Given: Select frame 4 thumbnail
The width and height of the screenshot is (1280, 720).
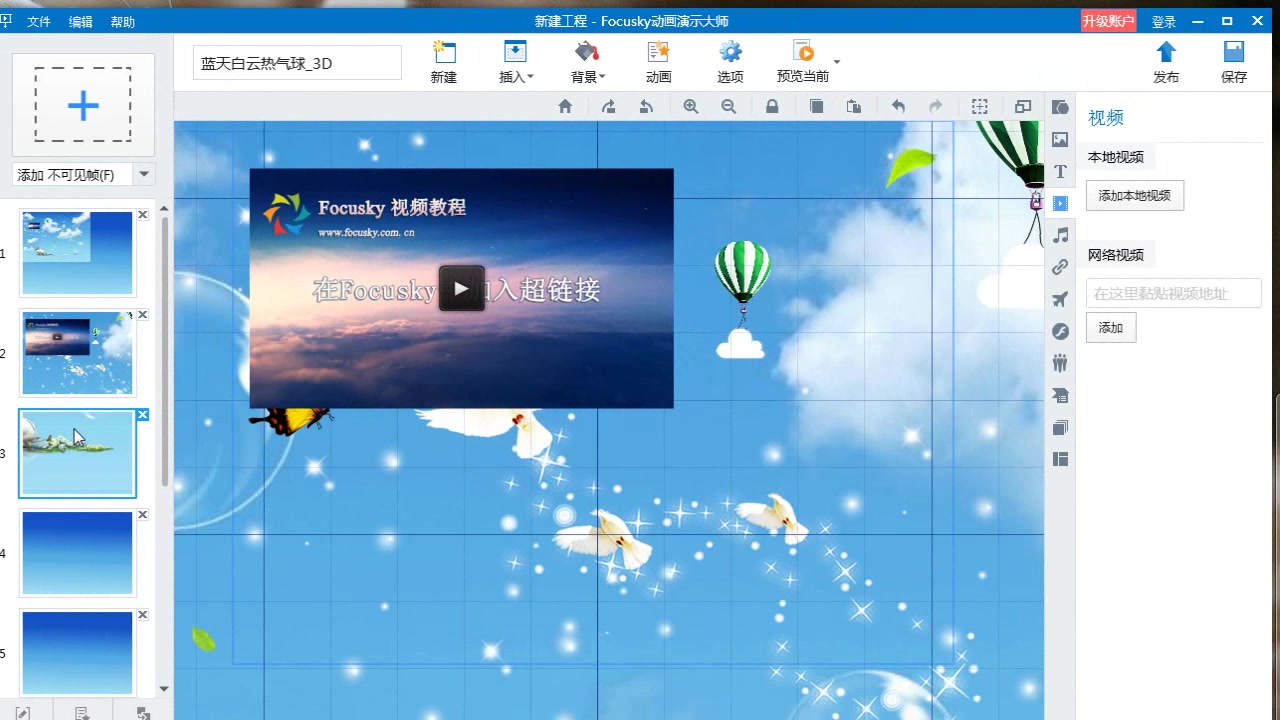Looking at the screenshot, I should 77,553.
